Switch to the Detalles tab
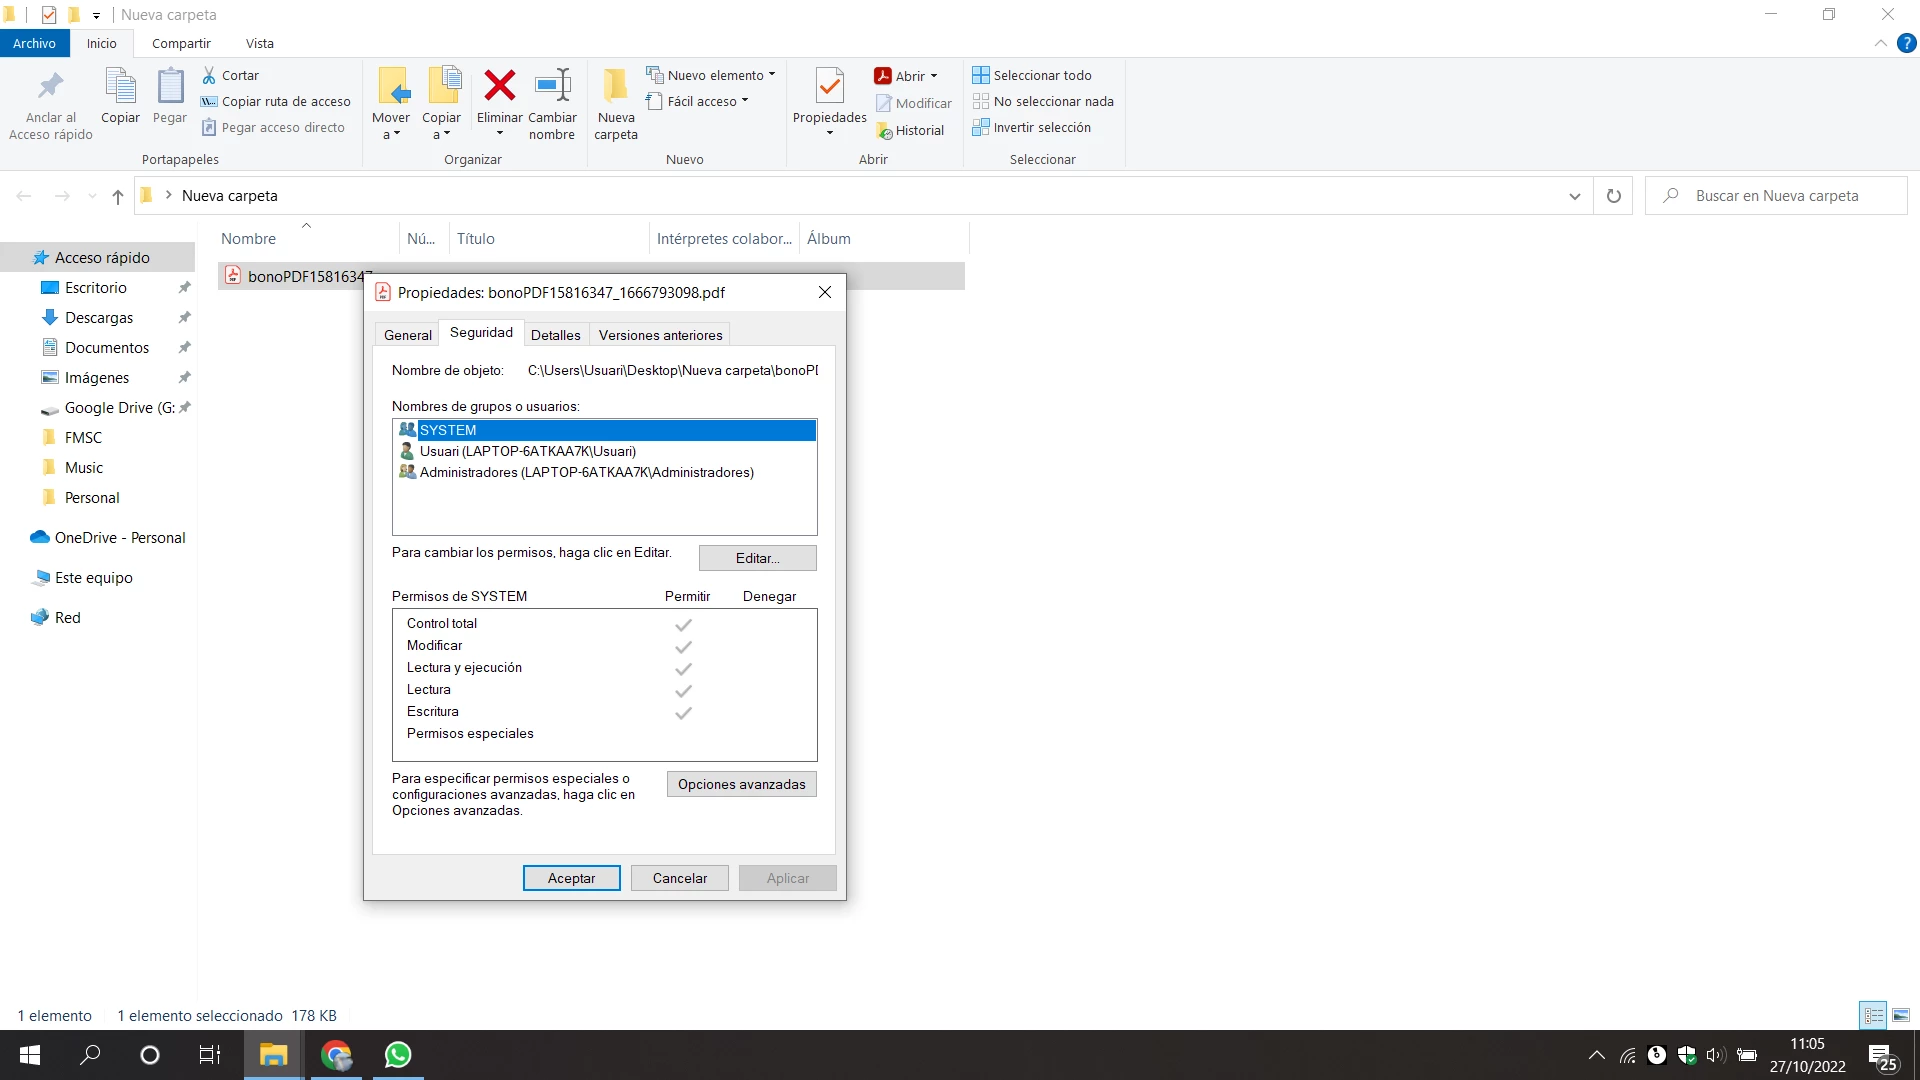The image size is (1920, 1080). click(555, 335)
